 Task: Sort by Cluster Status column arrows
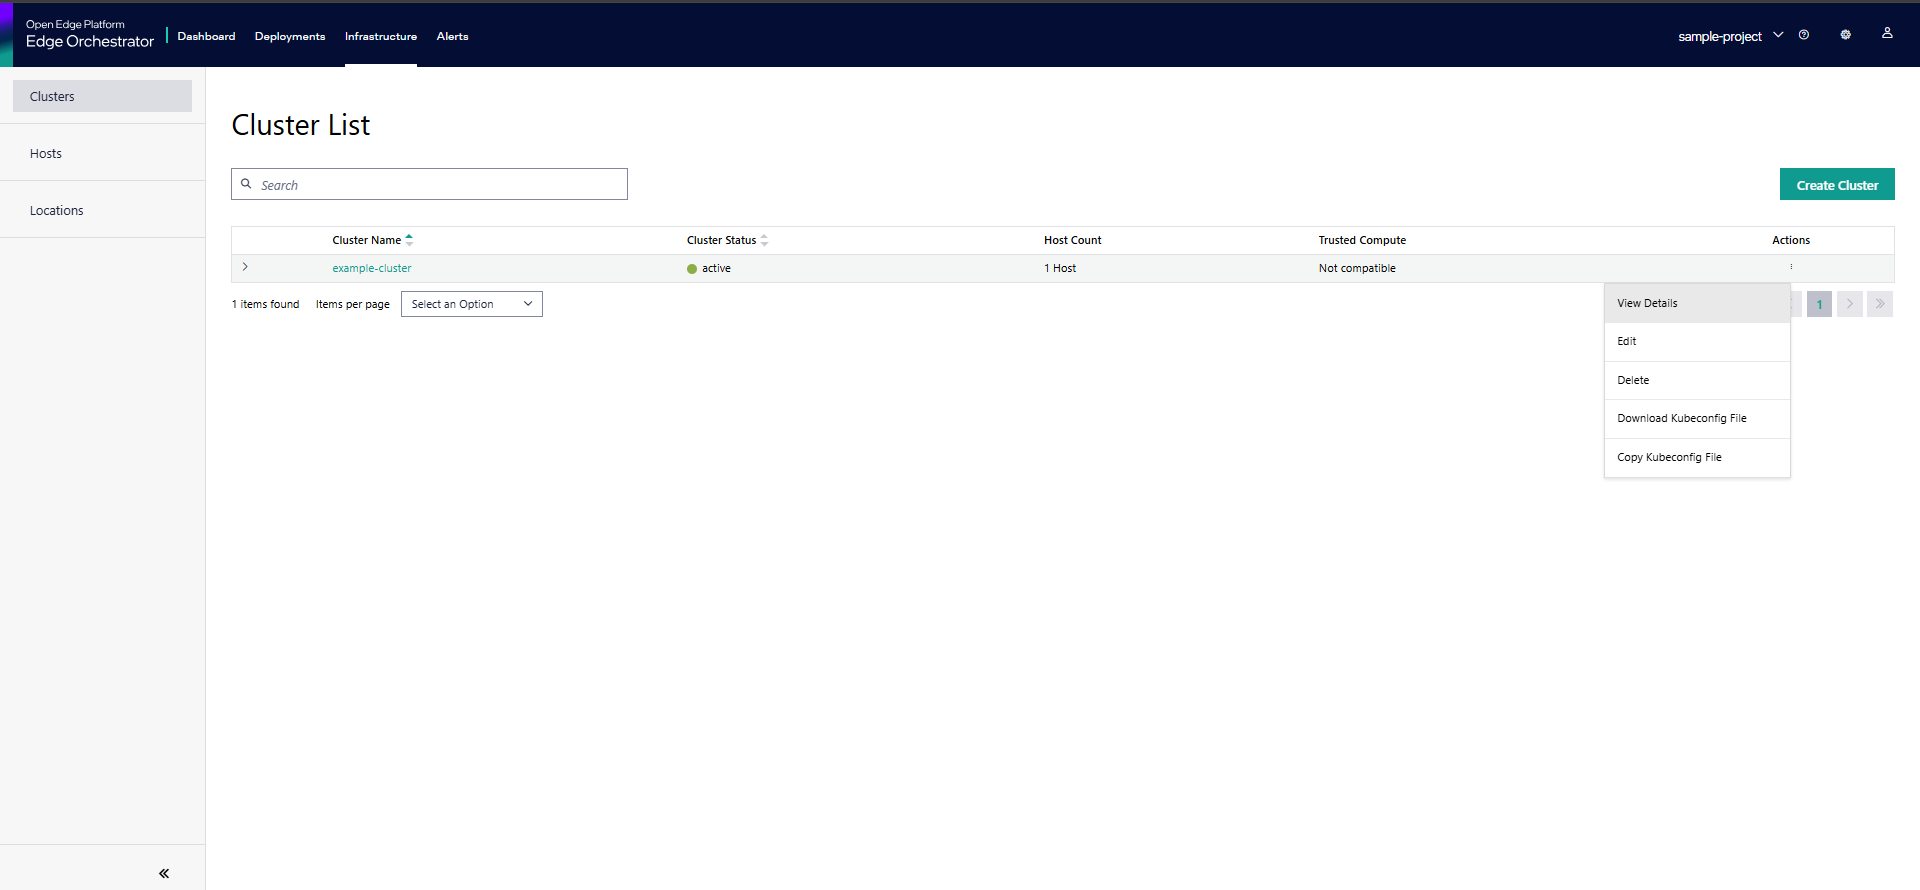coord(764,240)
